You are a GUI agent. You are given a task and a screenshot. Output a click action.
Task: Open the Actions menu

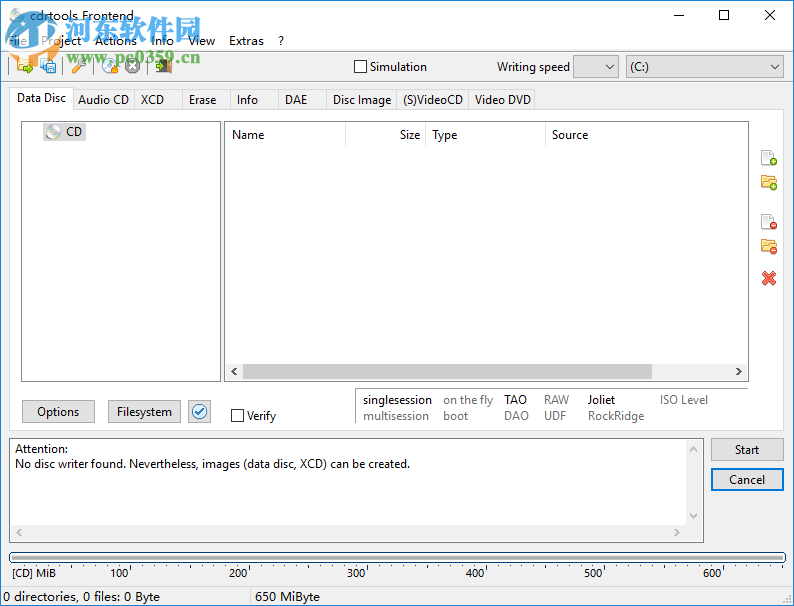tap(115, 41)
